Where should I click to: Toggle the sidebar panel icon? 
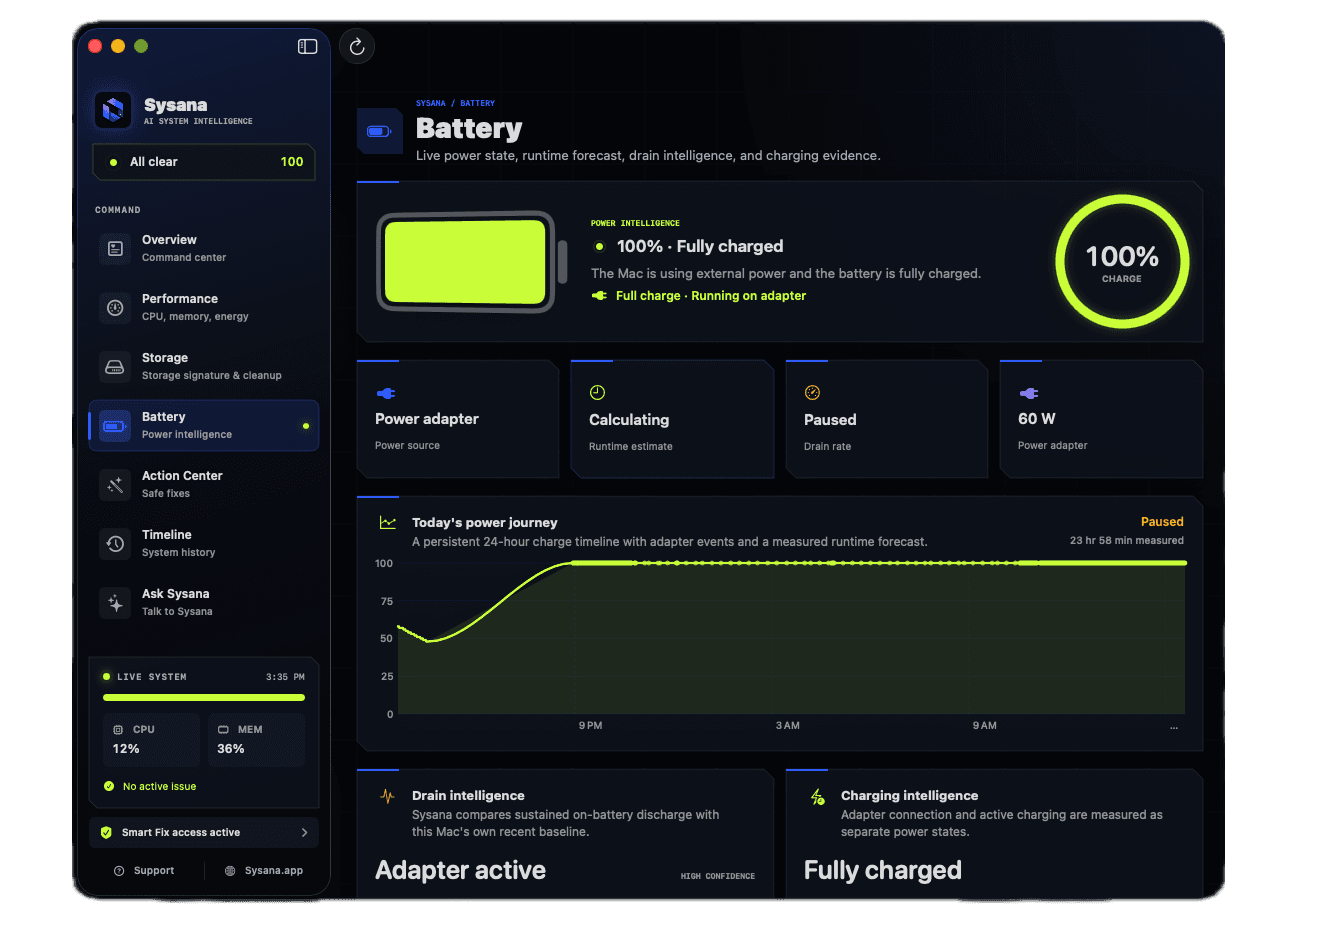tap(308, 46)
